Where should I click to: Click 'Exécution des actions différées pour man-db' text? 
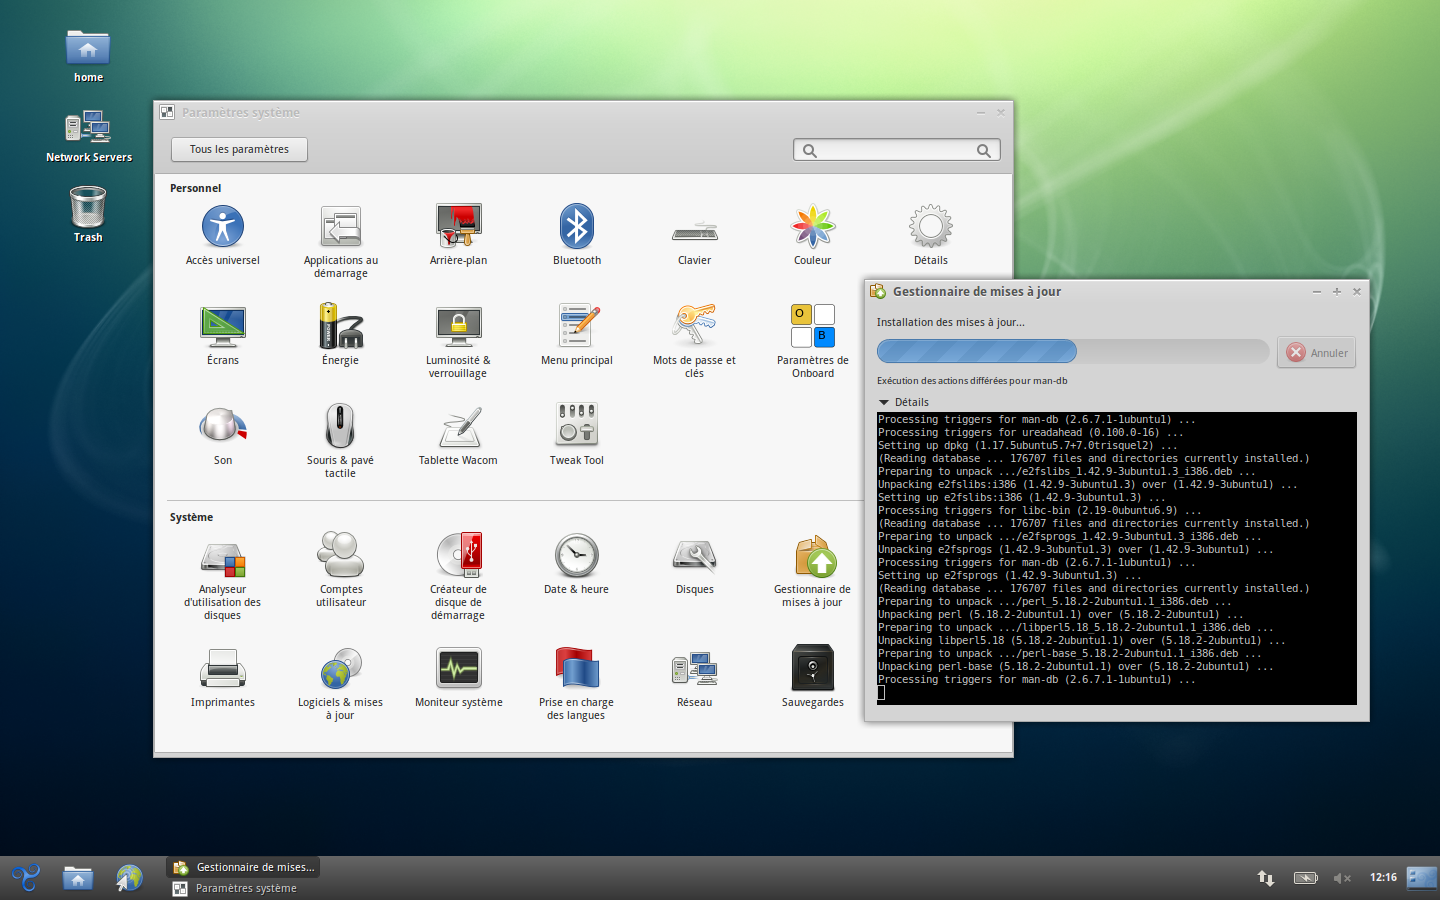coord(972,380)
